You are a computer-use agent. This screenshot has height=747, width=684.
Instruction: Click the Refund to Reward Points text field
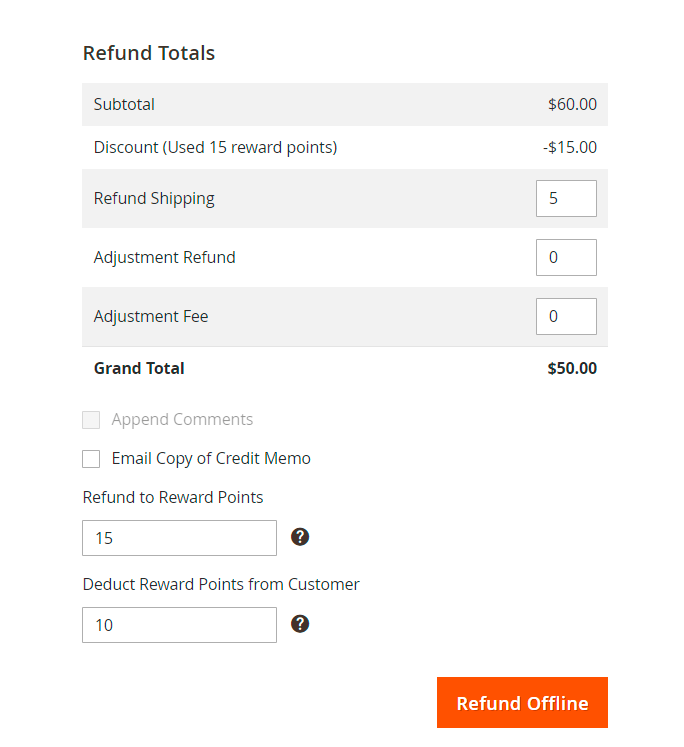point(179,538)
